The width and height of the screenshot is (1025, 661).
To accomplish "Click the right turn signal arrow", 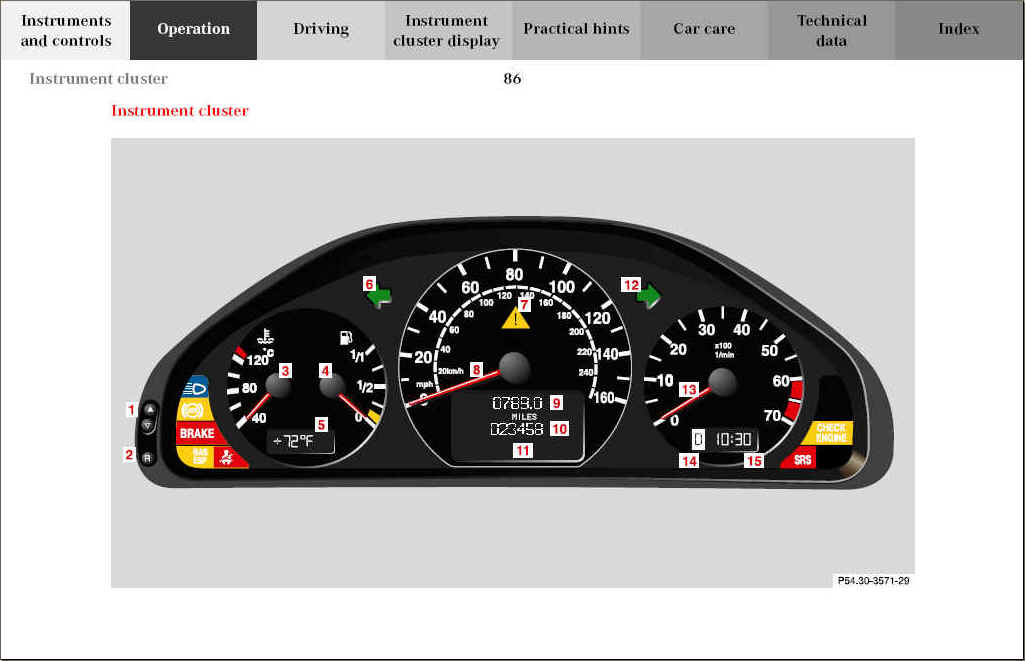I will [x=651, y=295].
